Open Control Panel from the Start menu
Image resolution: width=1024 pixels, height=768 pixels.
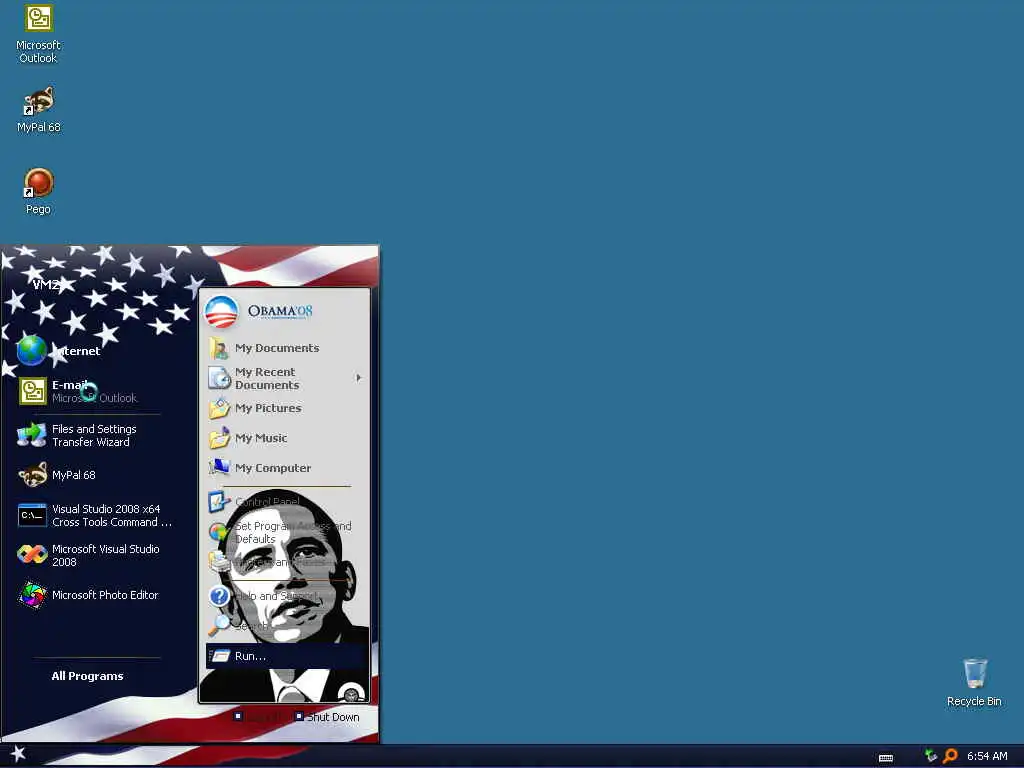(253, 502)
